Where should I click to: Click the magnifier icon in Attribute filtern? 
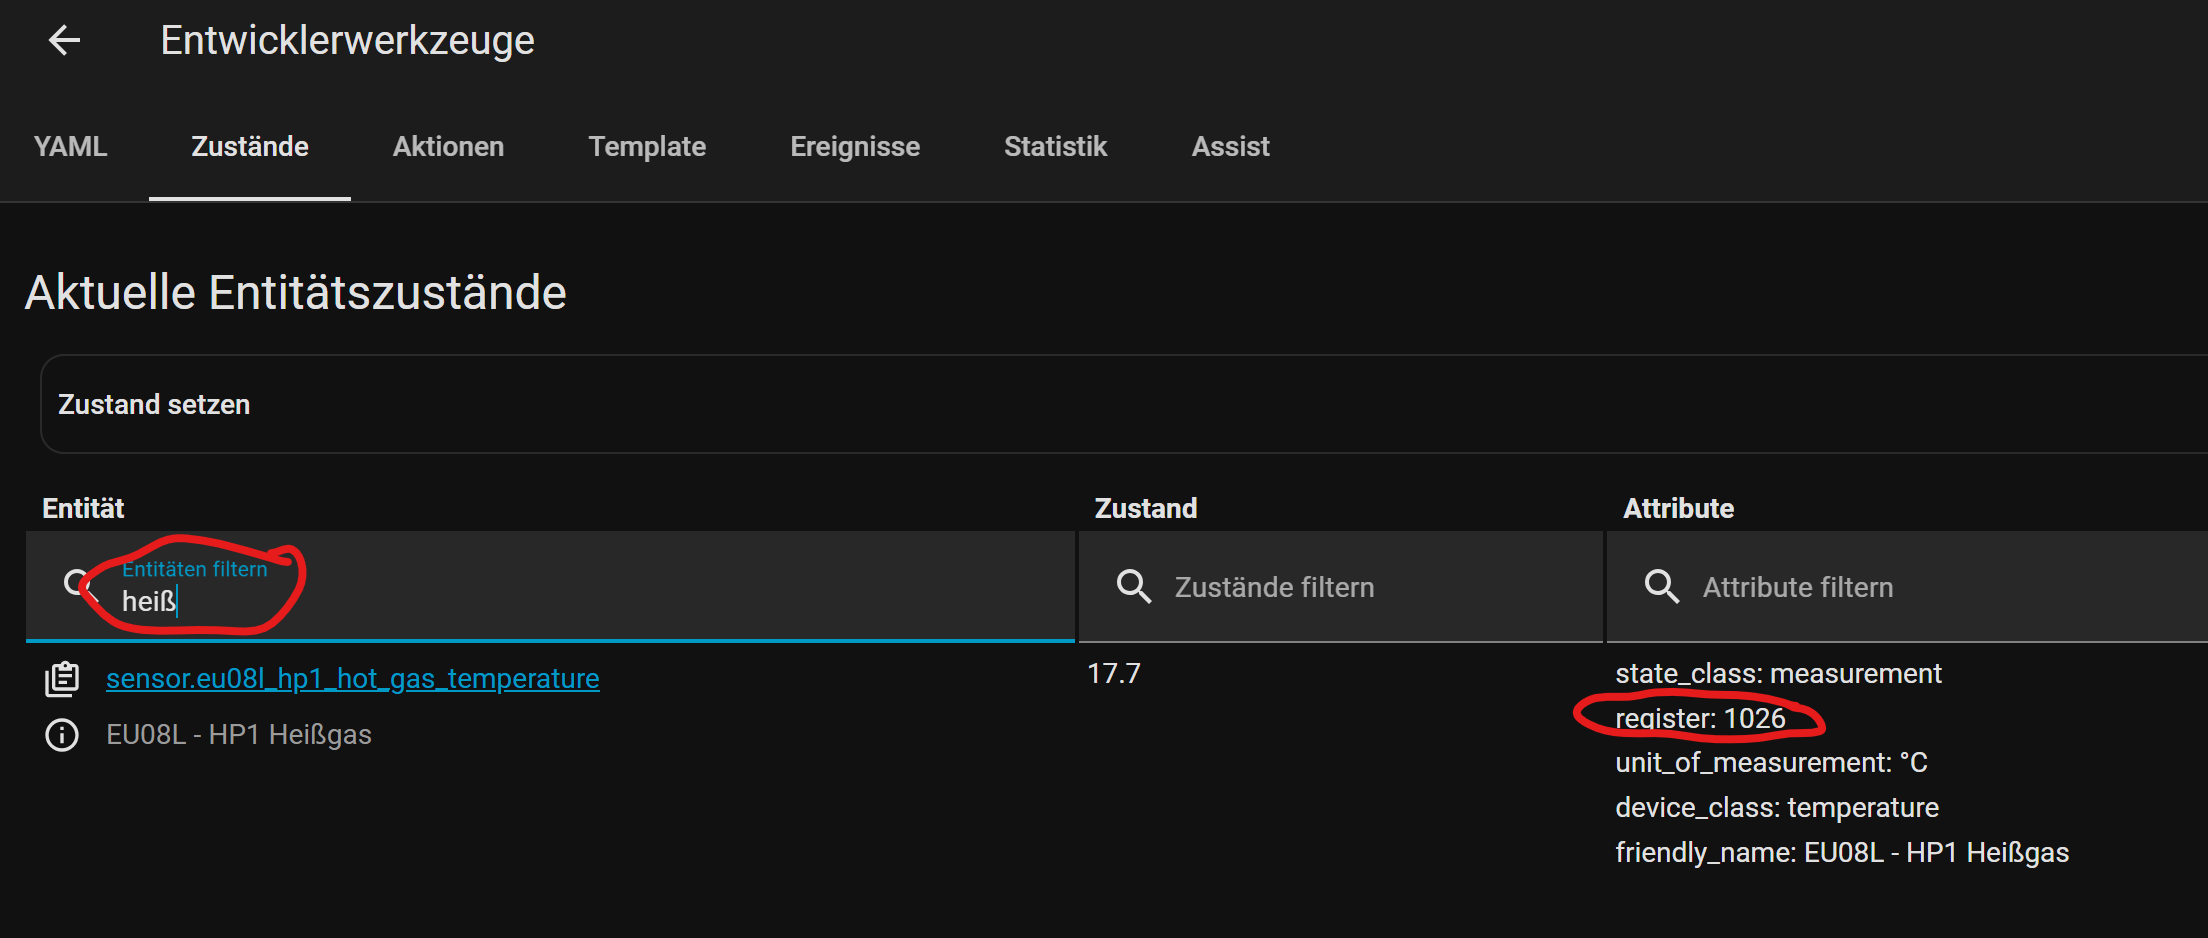1662,586
